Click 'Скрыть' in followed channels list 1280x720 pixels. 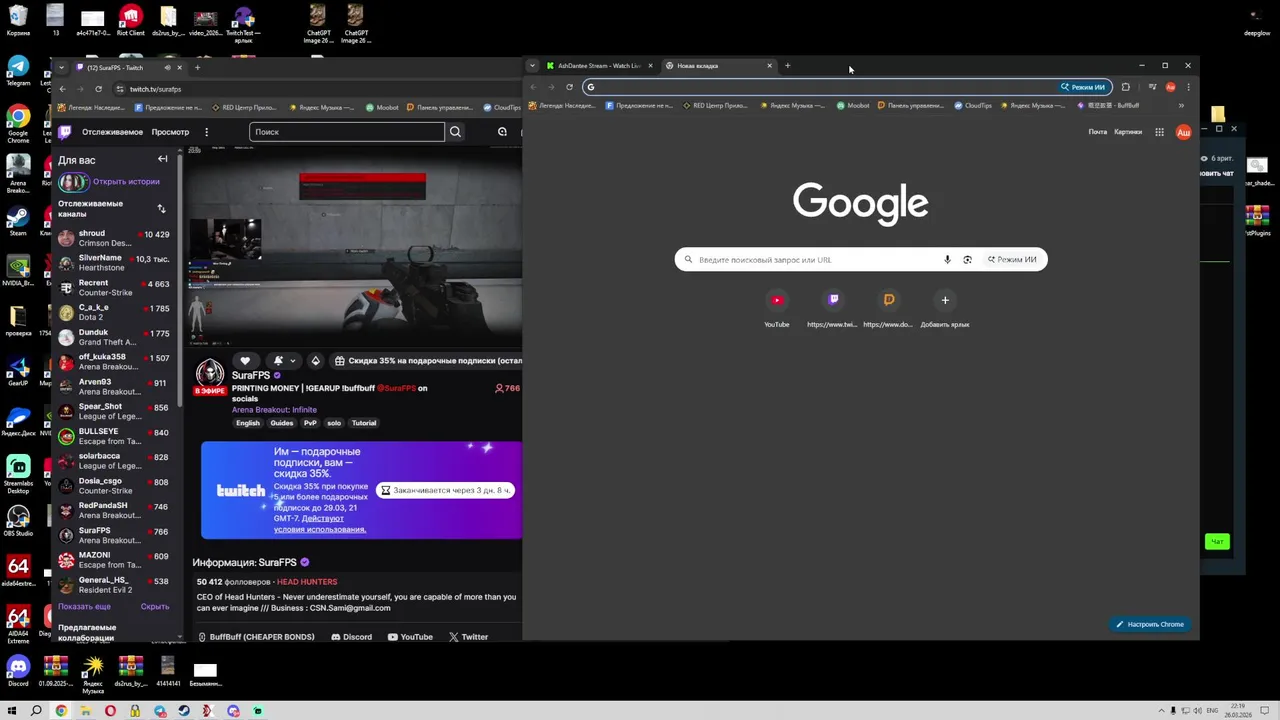(x=155, y=607)
